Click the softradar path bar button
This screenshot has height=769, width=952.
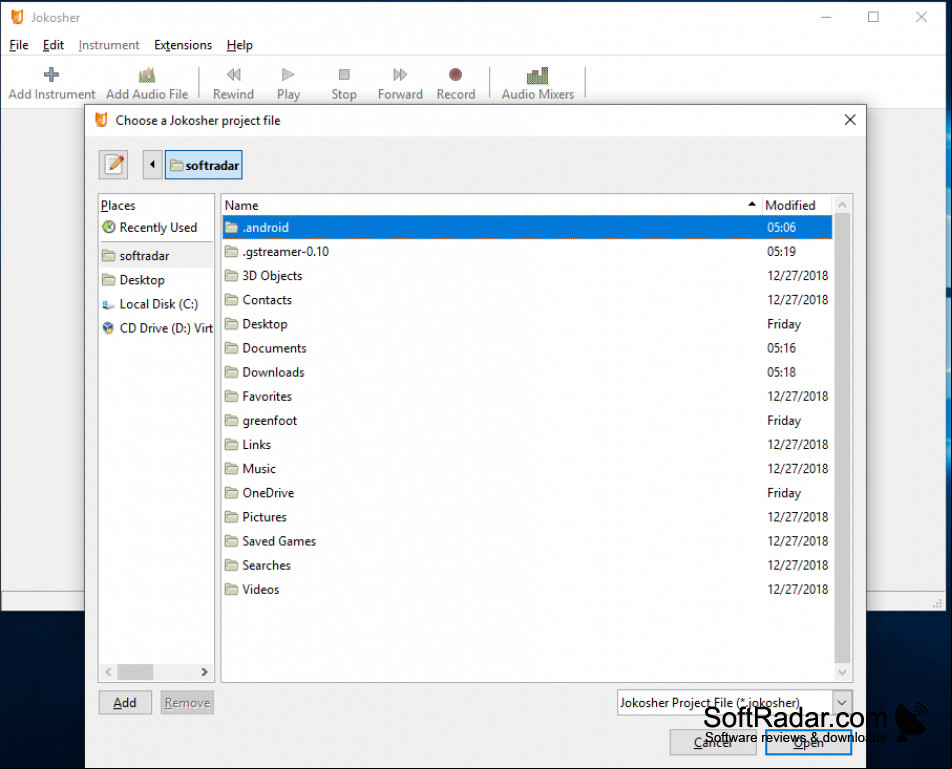(x=204, y=164)
